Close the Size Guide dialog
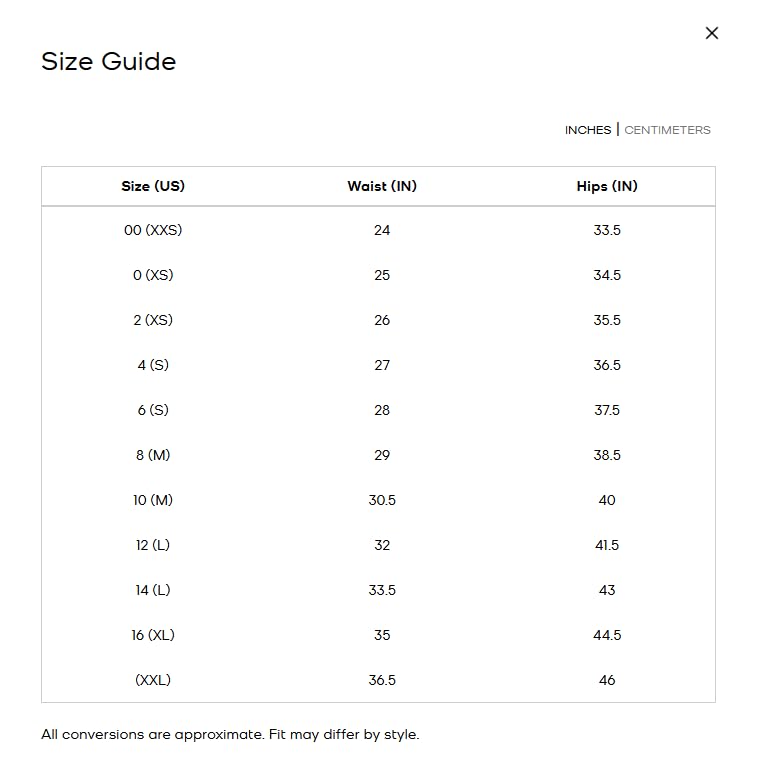The image size is (761, 759). [712, 33]
